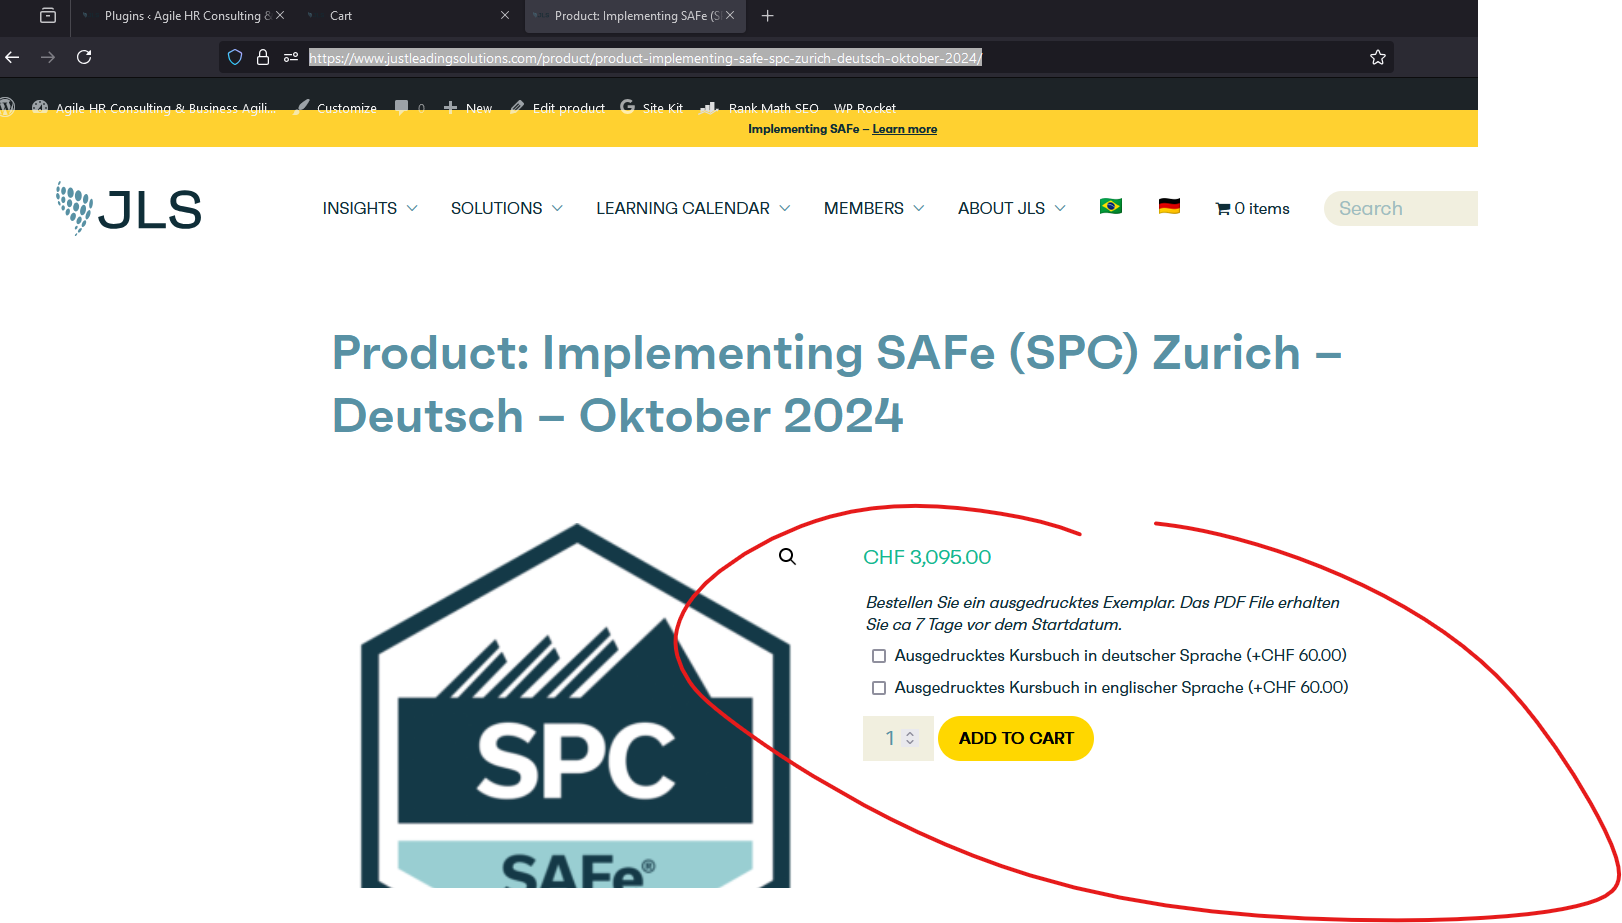The image size is (1622, 923).
Task: Click New in the admin bar
Action: [x=468, y=107]
